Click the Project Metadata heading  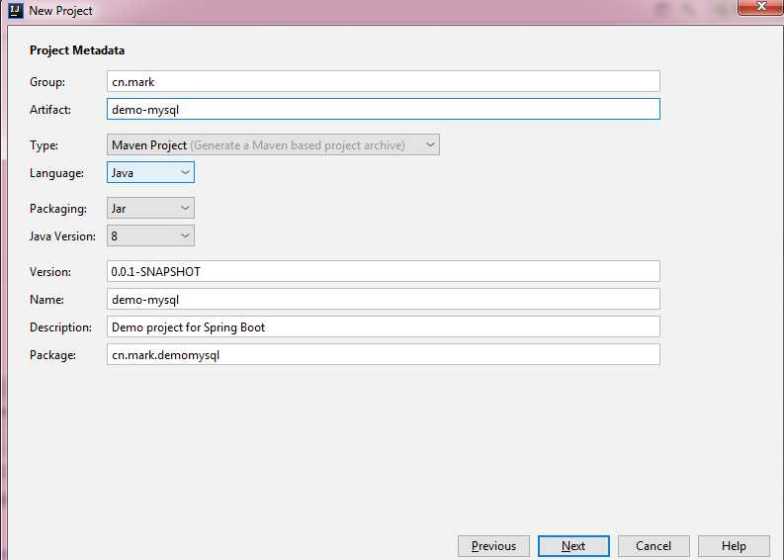point(77,50)
